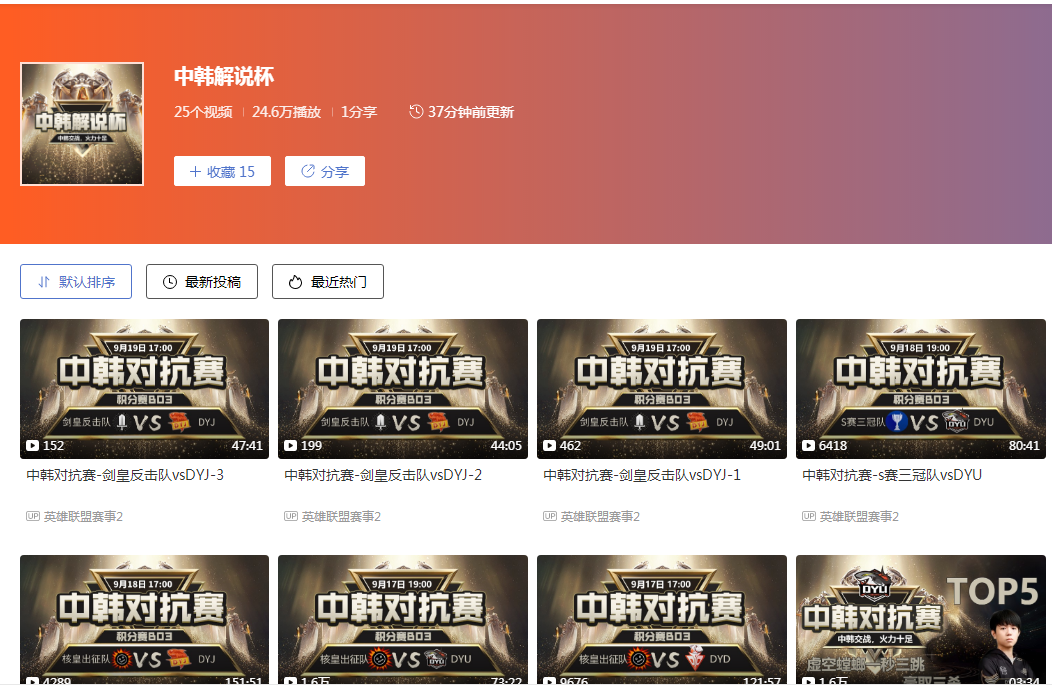Add the collection with the 收藏 15 button
The image size is (1052, 688).
tap(222, 171)
